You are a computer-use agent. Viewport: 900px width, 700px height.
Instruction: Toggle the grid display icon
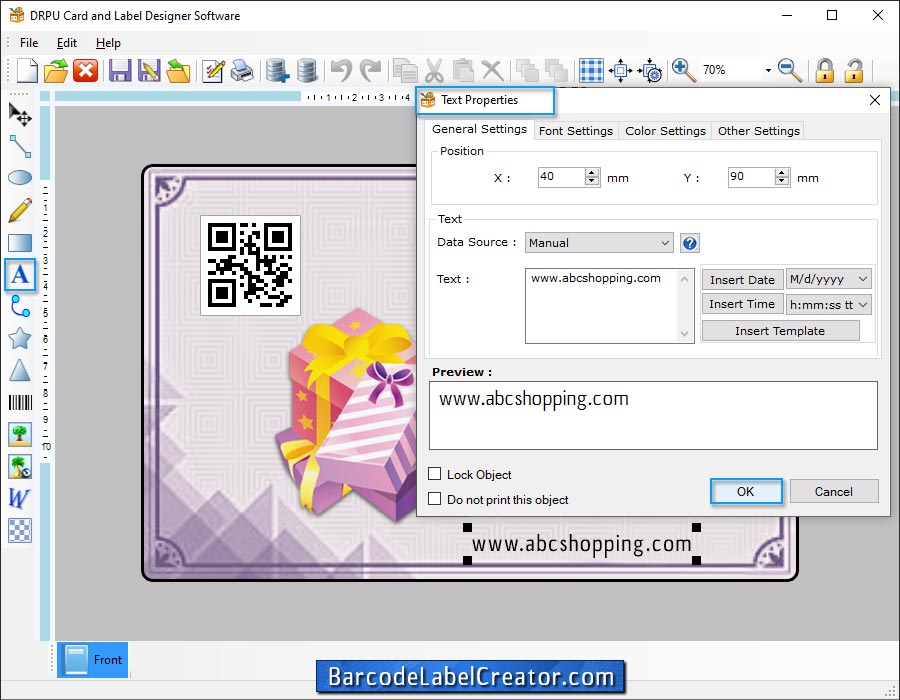coord(591,71)
